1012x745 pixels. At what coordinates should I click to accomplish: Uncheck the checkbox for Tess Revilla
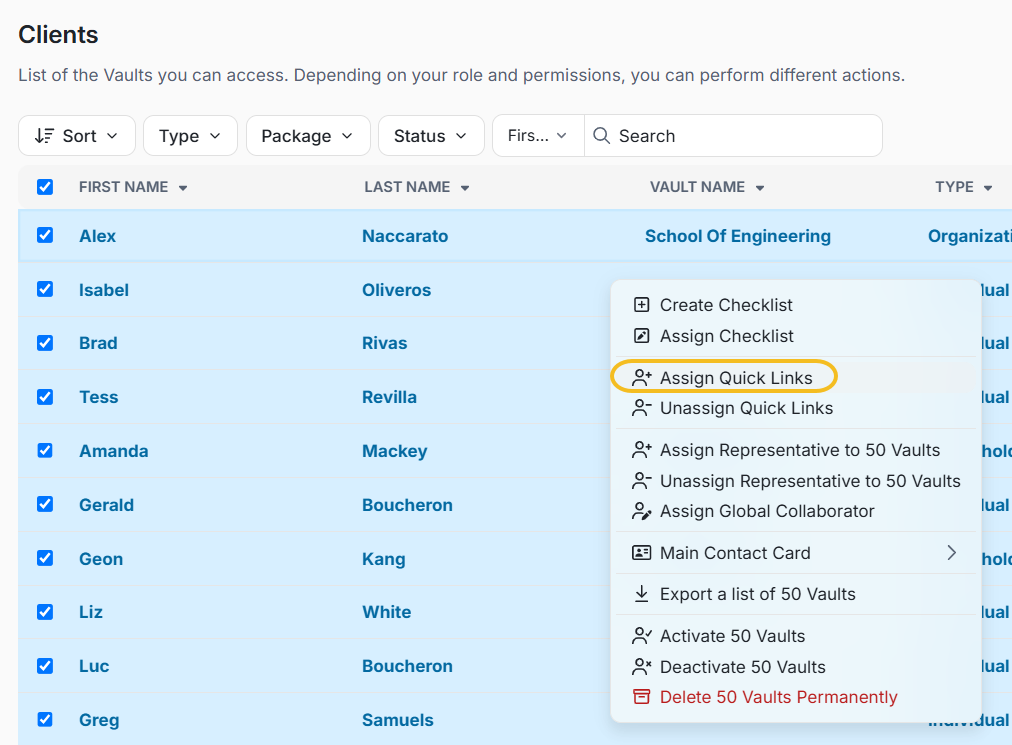(45, 396)
